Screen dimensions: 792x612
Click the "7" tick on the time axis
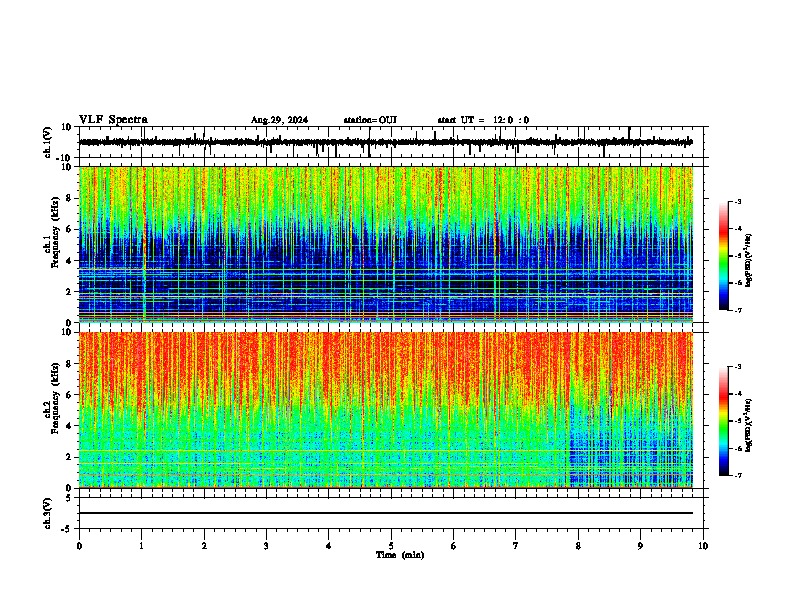tap(516, 546)
